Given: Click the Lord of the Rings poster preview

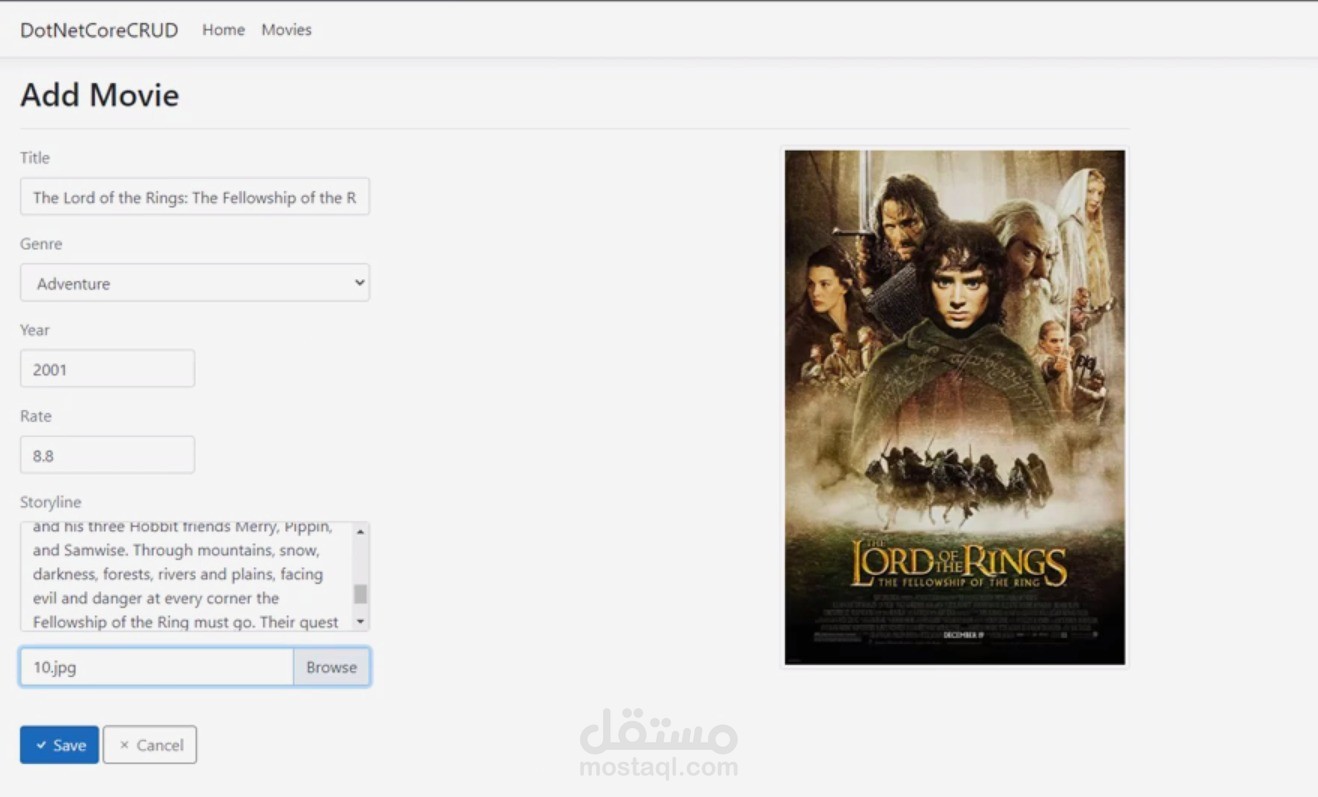Looking at the screenshot, I should point(955,407).
